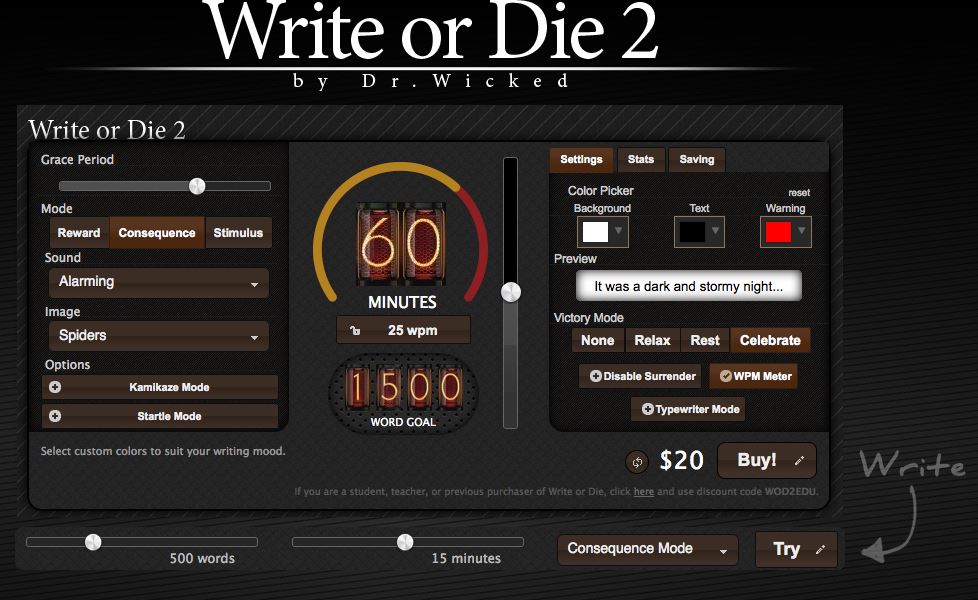Click the checkmark icon on WPM Meter
Image resolution: width=978 pixels, height=600 pixels.
point(725,376)
